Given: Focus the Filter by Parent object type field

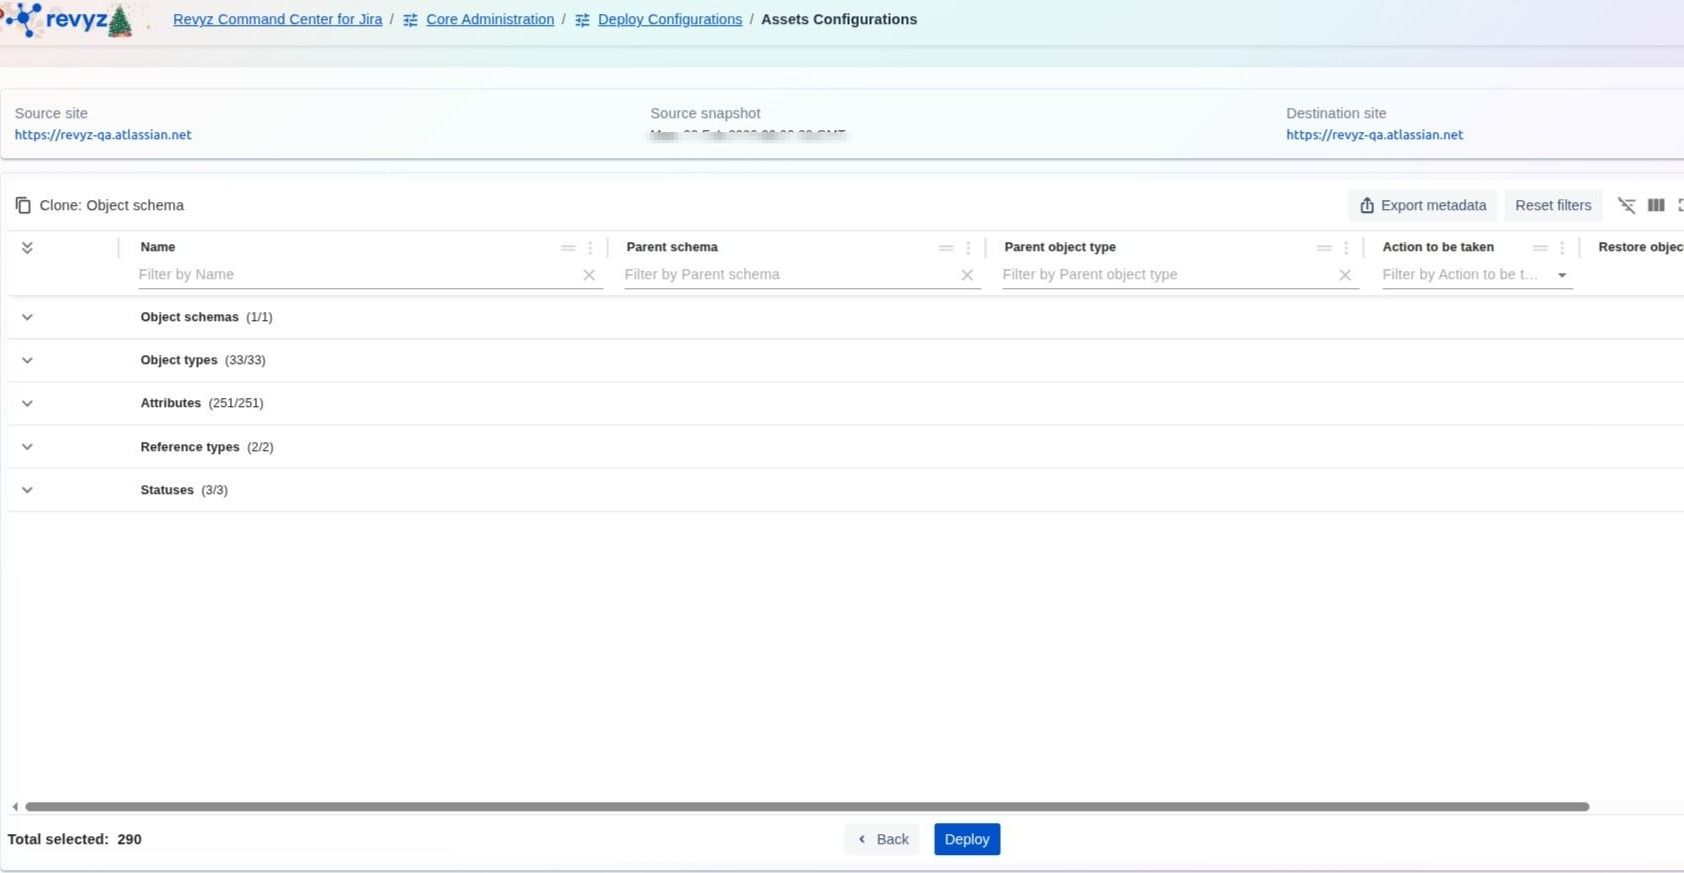Looking at the screenshot, I should click(1167, 274).
